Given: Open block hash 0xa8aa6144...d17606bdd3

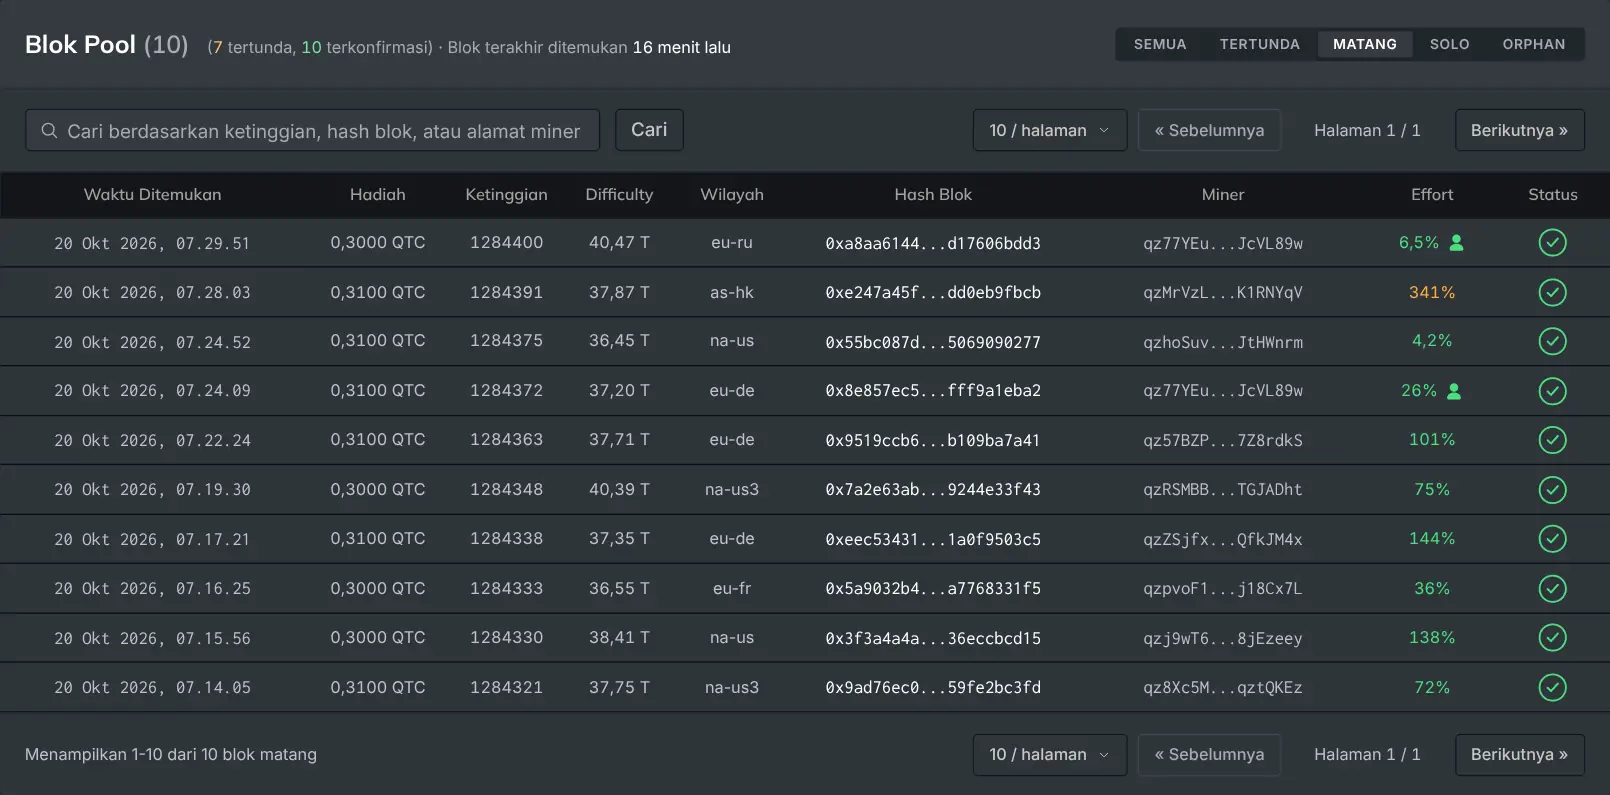Looking at the screenshot, I should click(933, 243).
